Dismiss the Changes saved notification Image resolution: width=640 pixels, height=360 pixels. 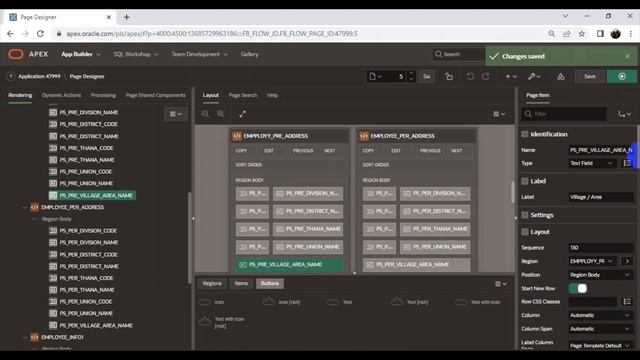click(x=627, y=56)
